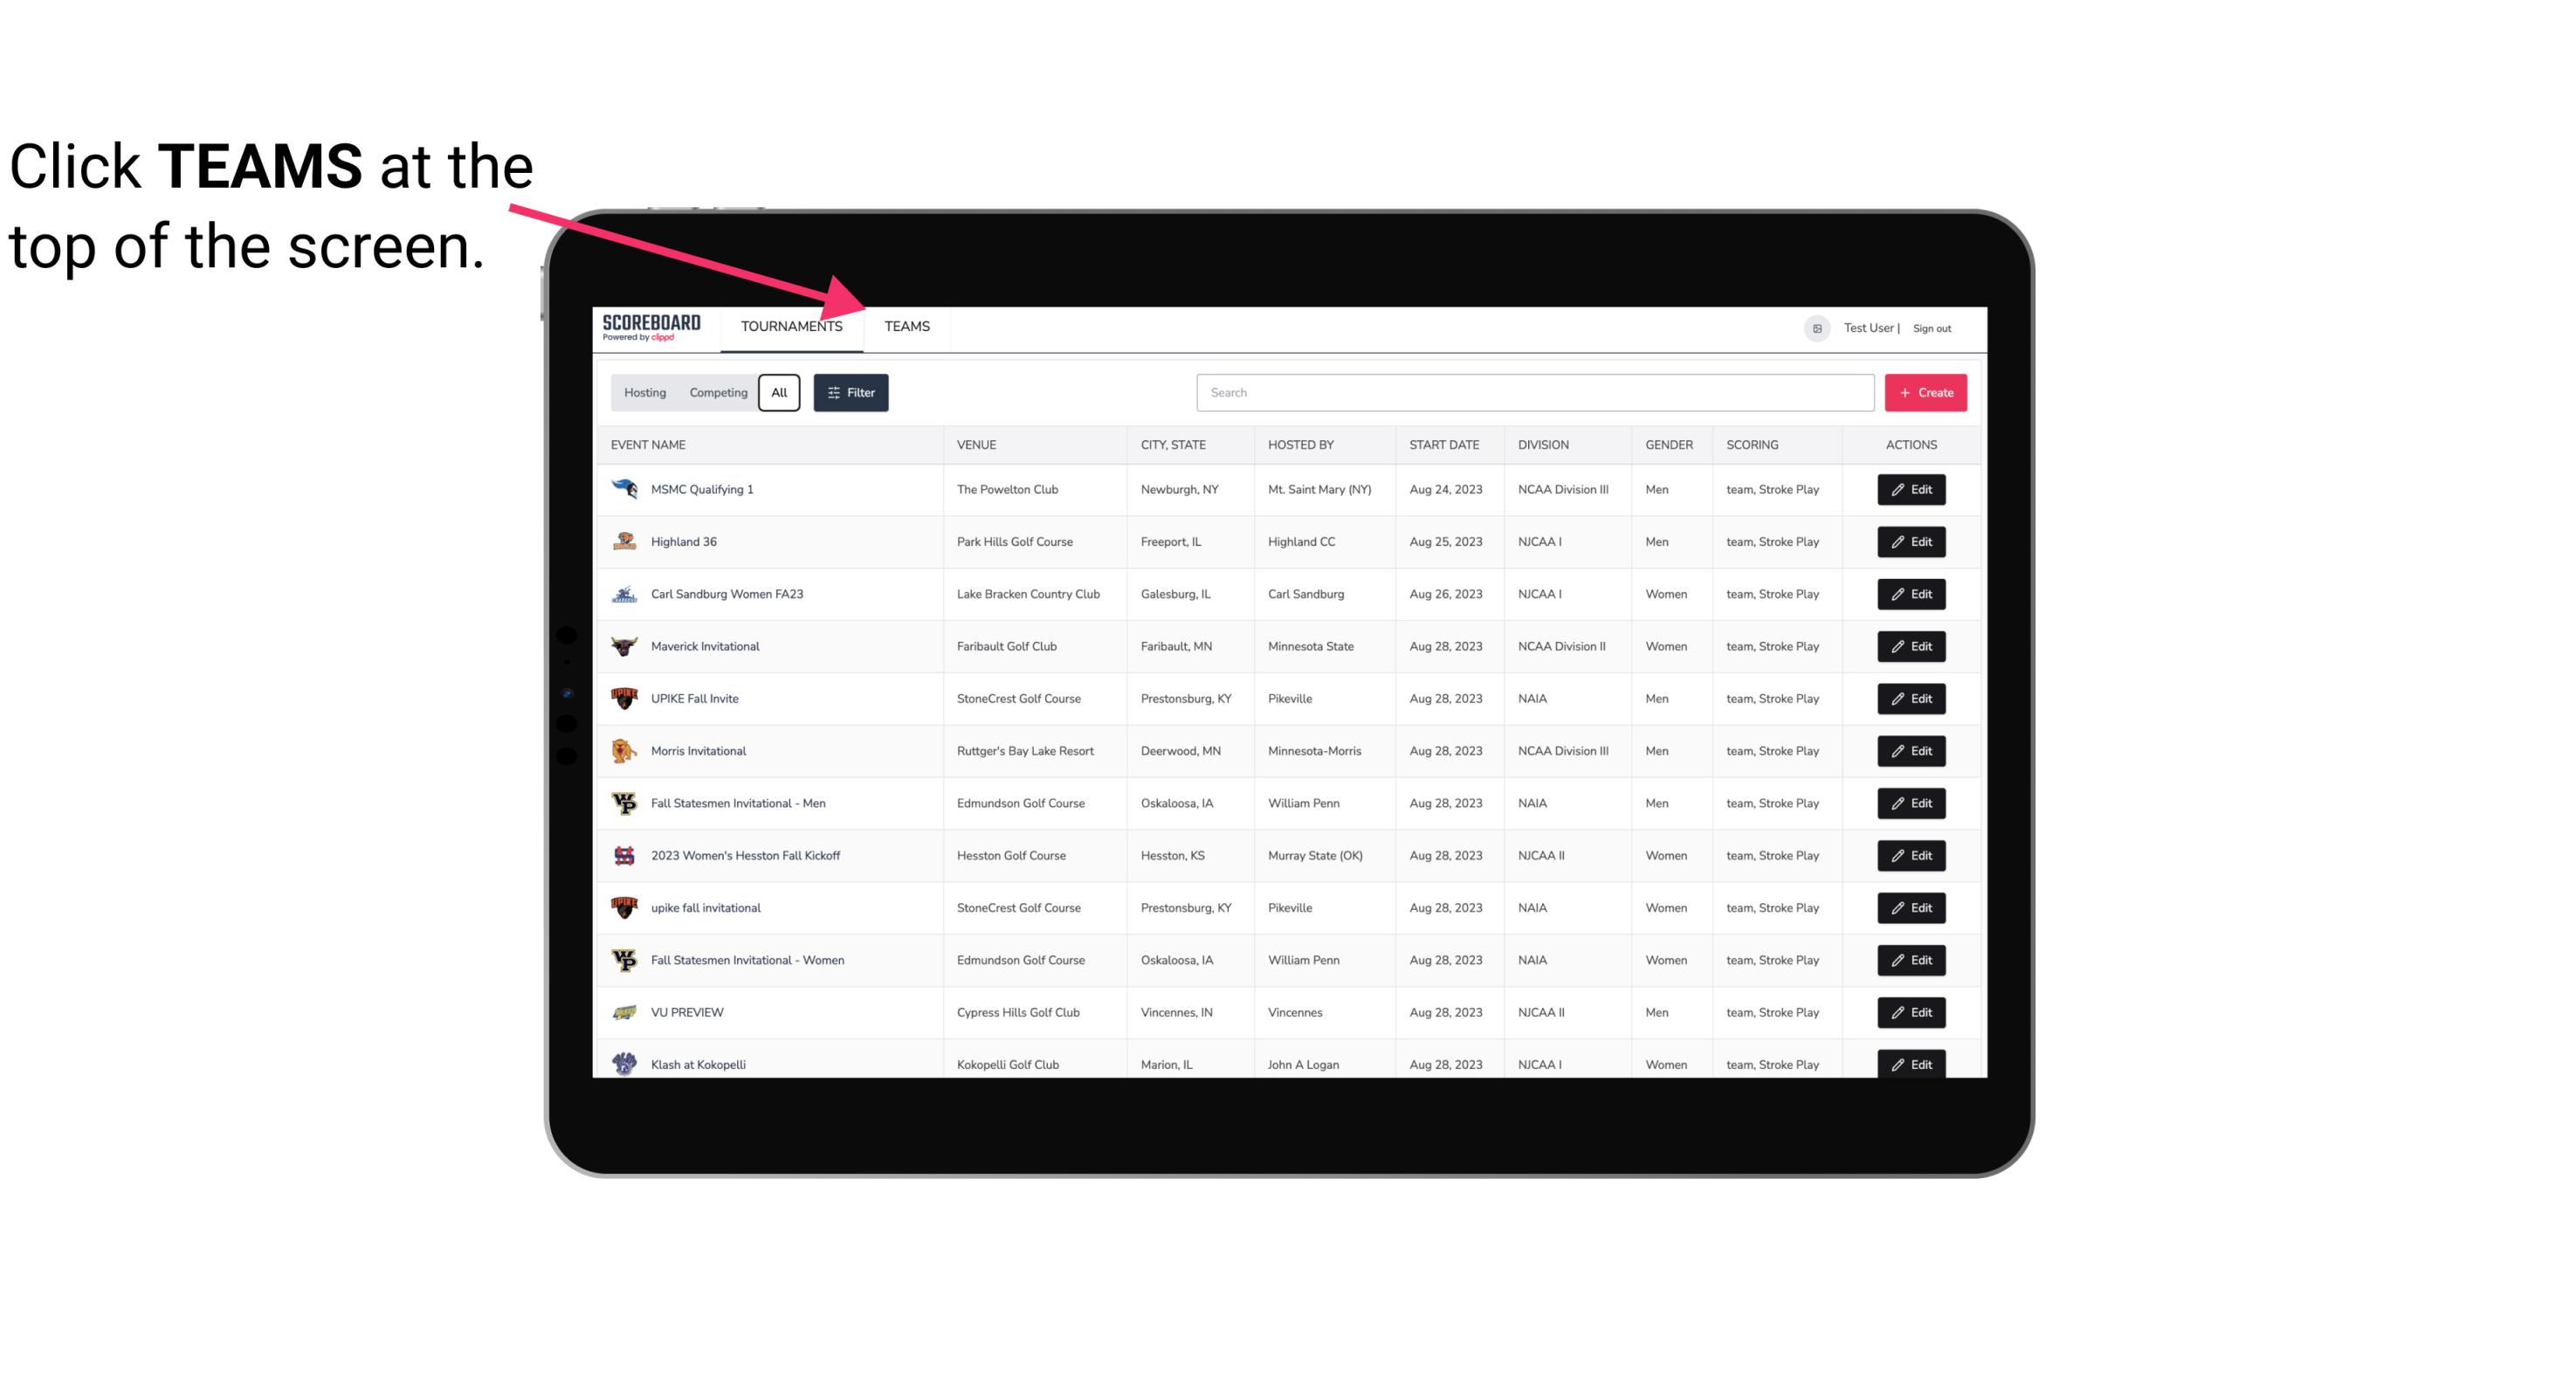Select the All filter toggle
Viewport: 2576px width, 1386px height.
click(780, 391)
